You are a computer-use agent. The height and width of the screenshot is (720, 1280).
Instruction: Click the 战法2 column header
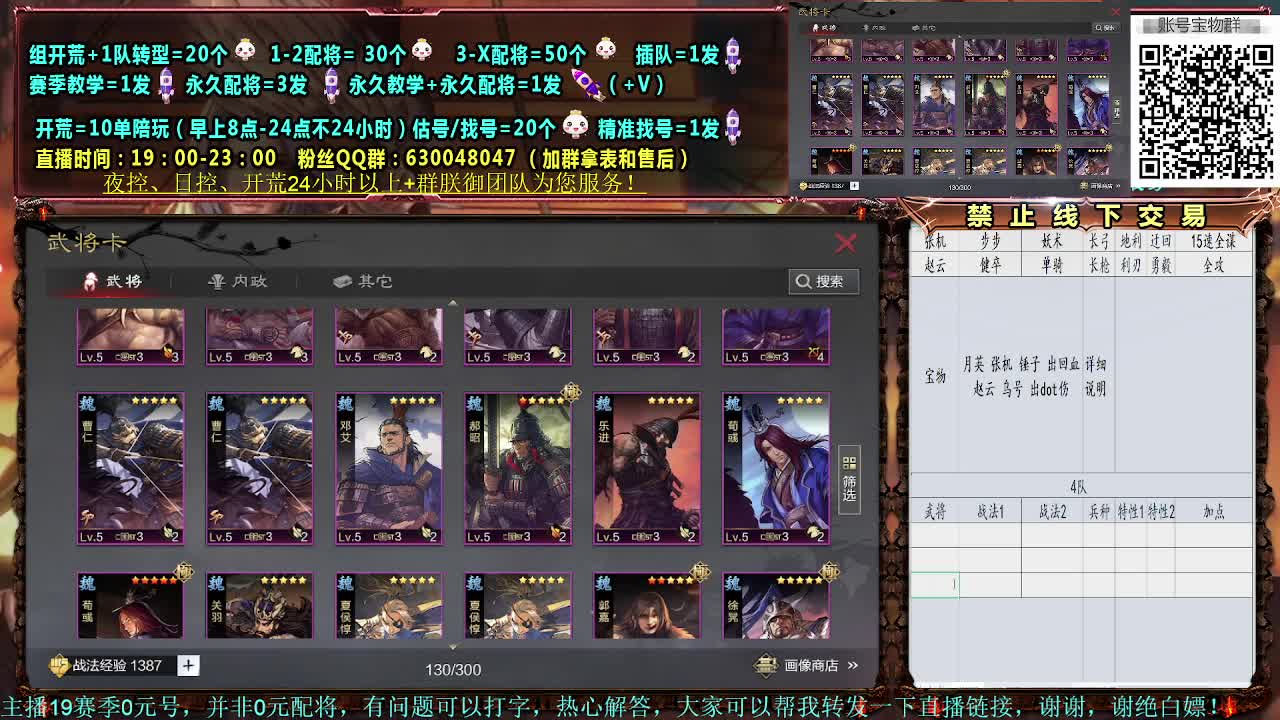pyautogui.click(x=1052, y=511)
